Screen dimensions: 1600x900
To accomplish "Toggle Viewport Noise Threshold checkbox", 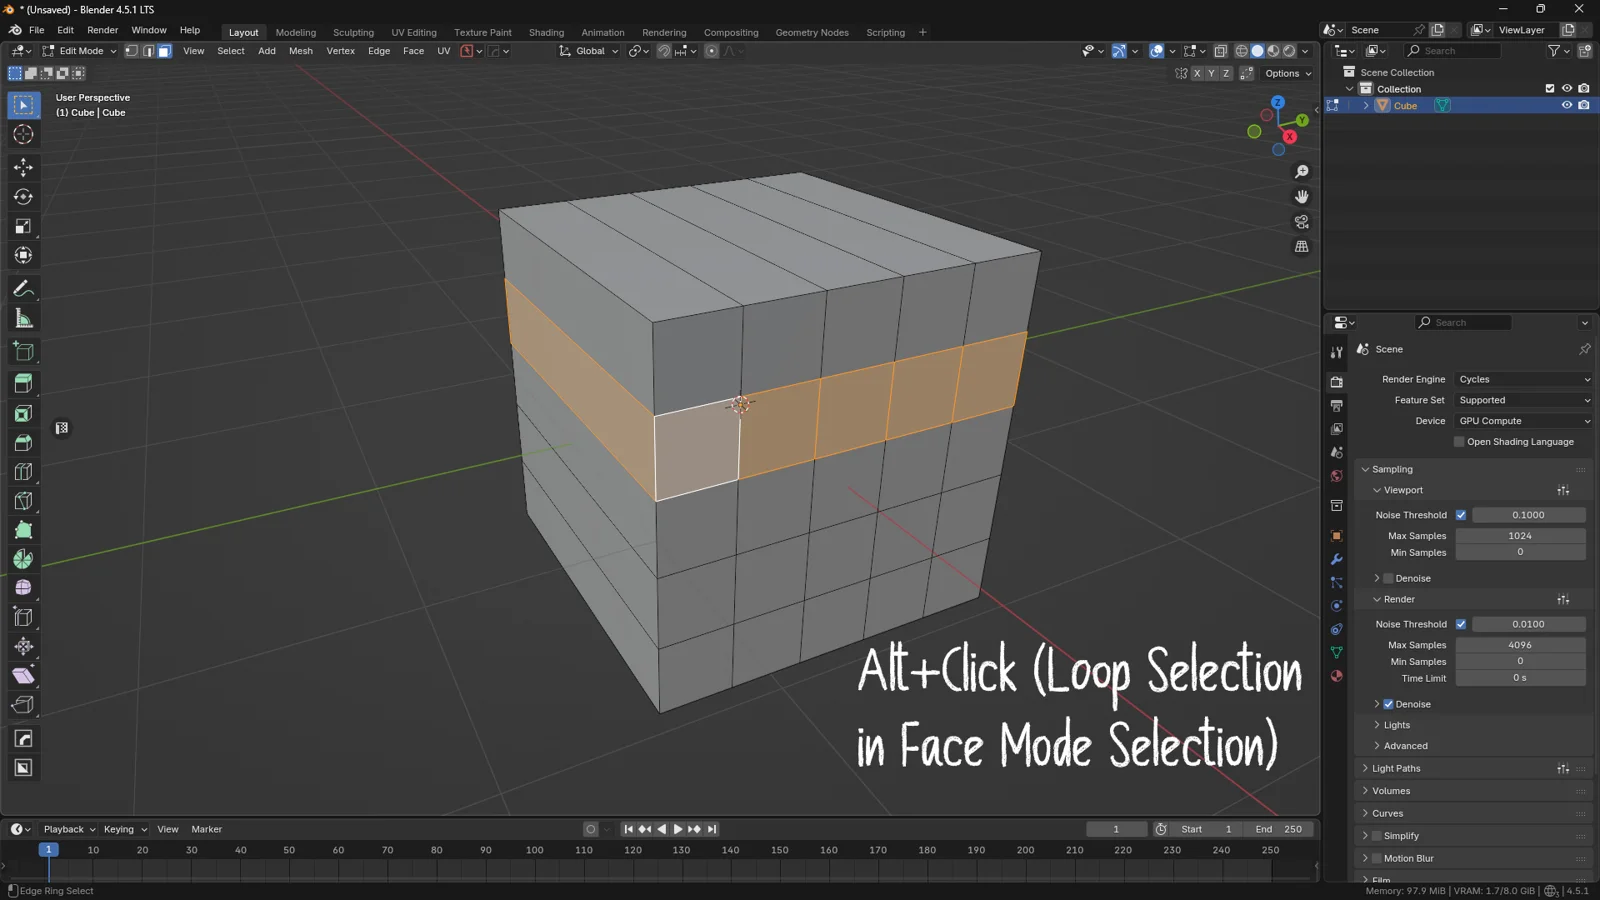I will pyautogui.click(x=1461, y=515).
